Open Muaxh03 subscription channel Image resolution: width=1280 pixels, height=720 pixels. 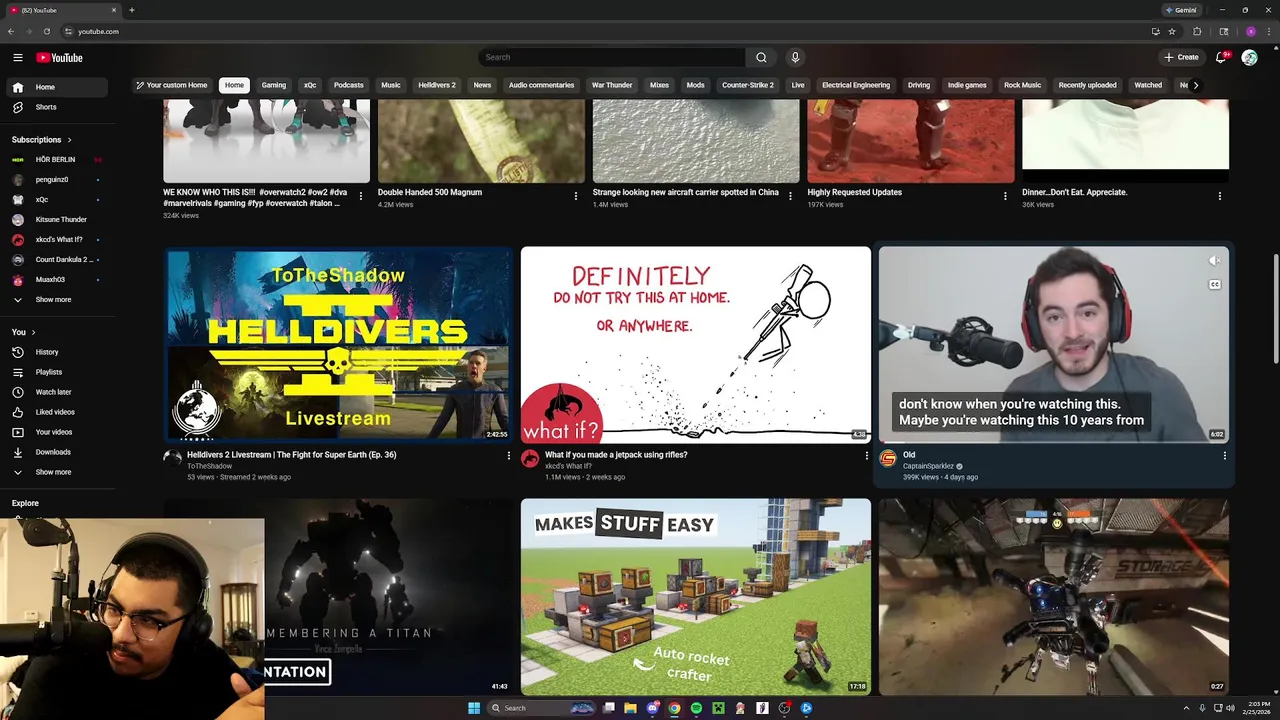56,279
